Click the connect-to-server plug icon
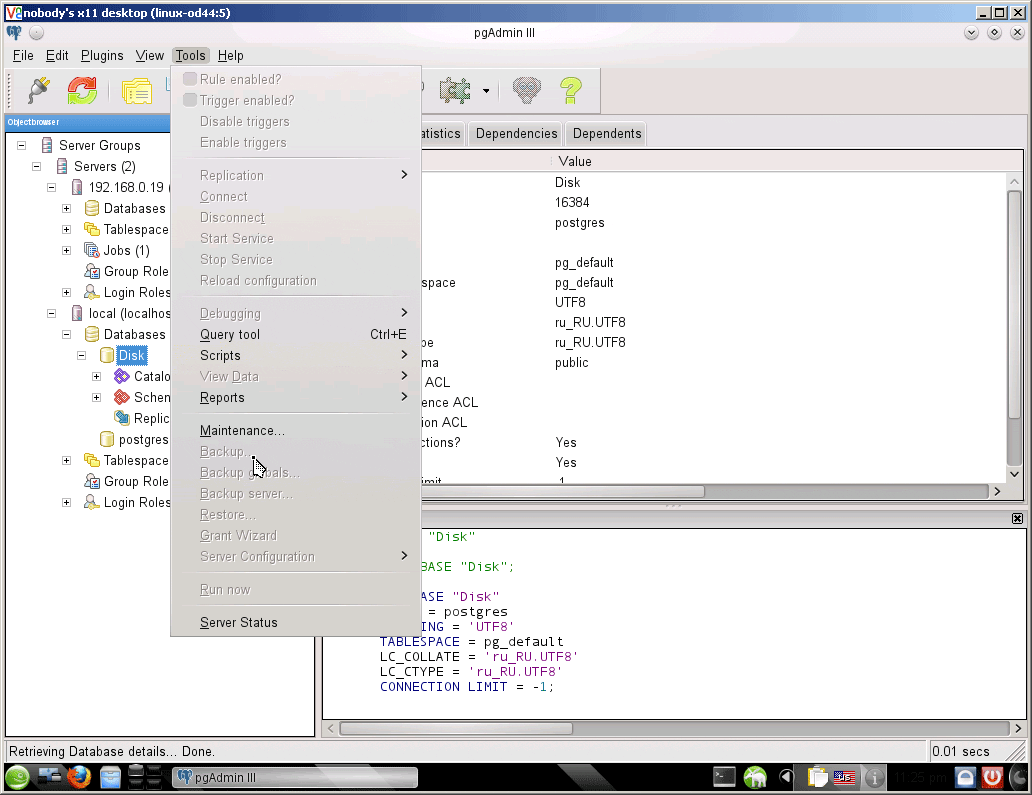This screenshot has width=1032, height=795. pyautogui.click(x=39, y=90)
